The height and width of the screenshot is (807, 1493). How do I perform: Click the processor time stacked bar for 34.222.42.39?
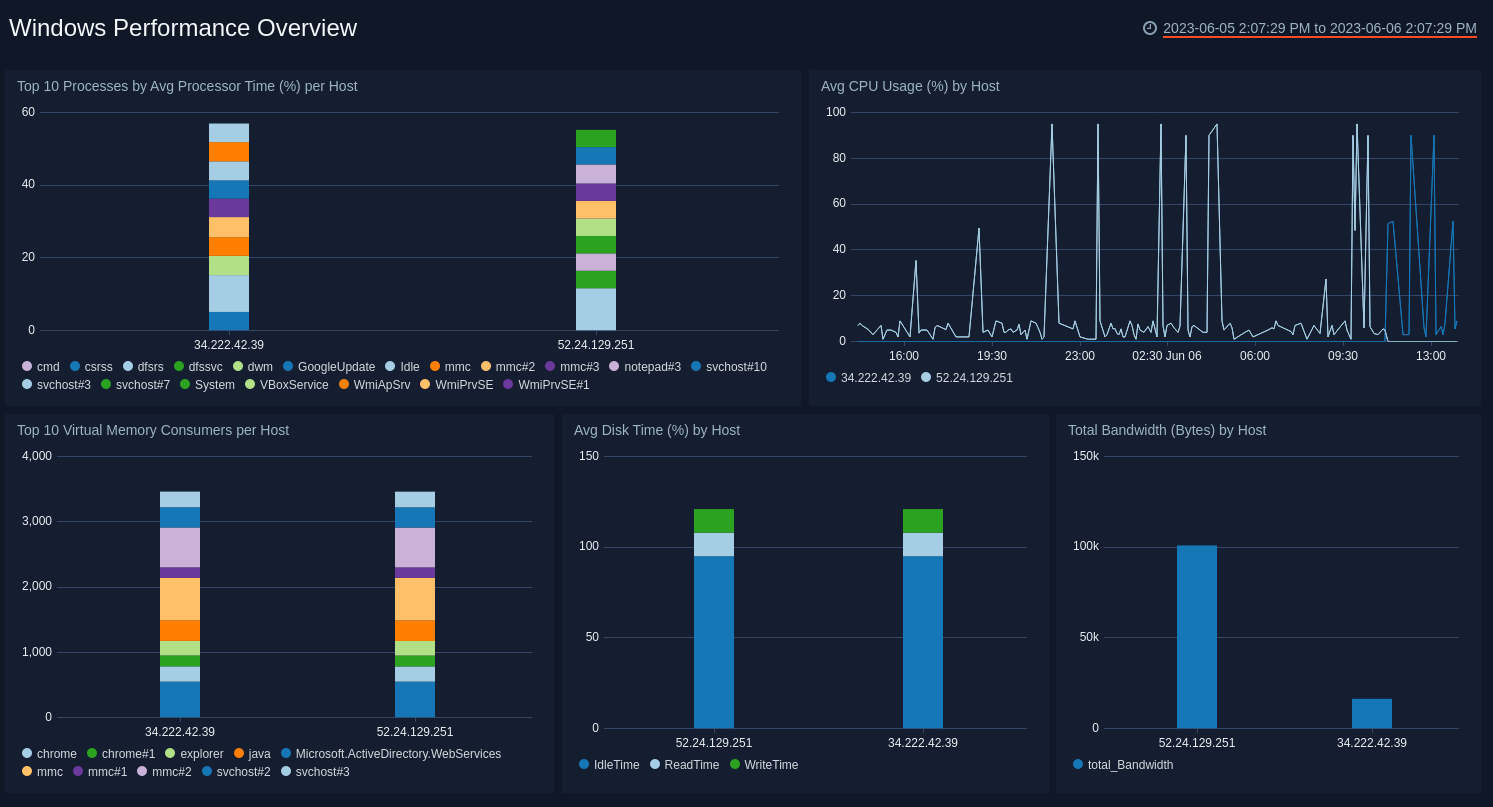tap(229, 227)
